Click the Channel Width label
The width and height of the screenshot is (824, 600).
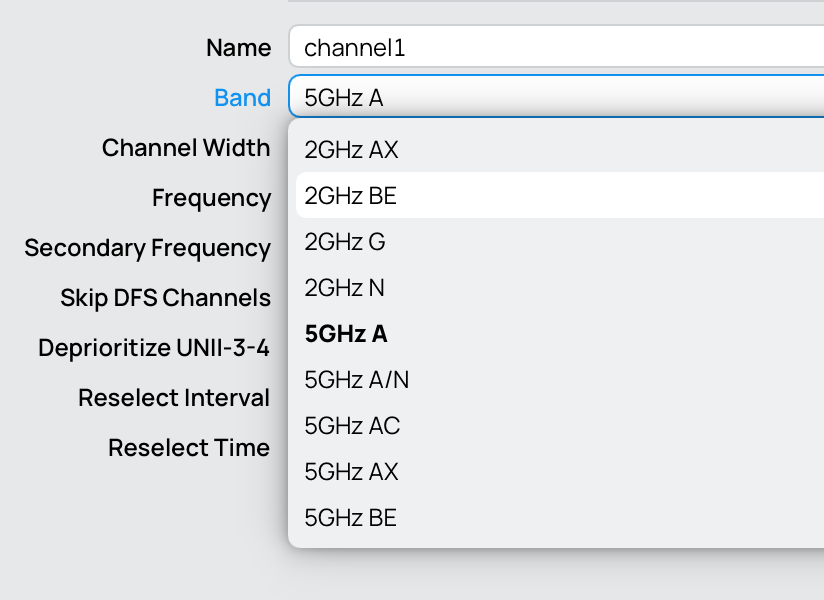point(186,148)
